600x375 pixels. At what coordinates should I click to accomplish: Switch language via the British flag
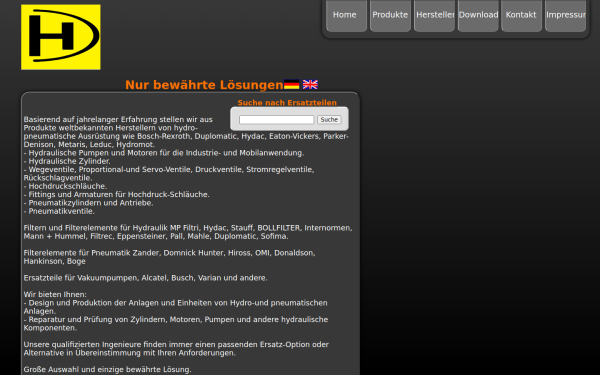(310, 84)
